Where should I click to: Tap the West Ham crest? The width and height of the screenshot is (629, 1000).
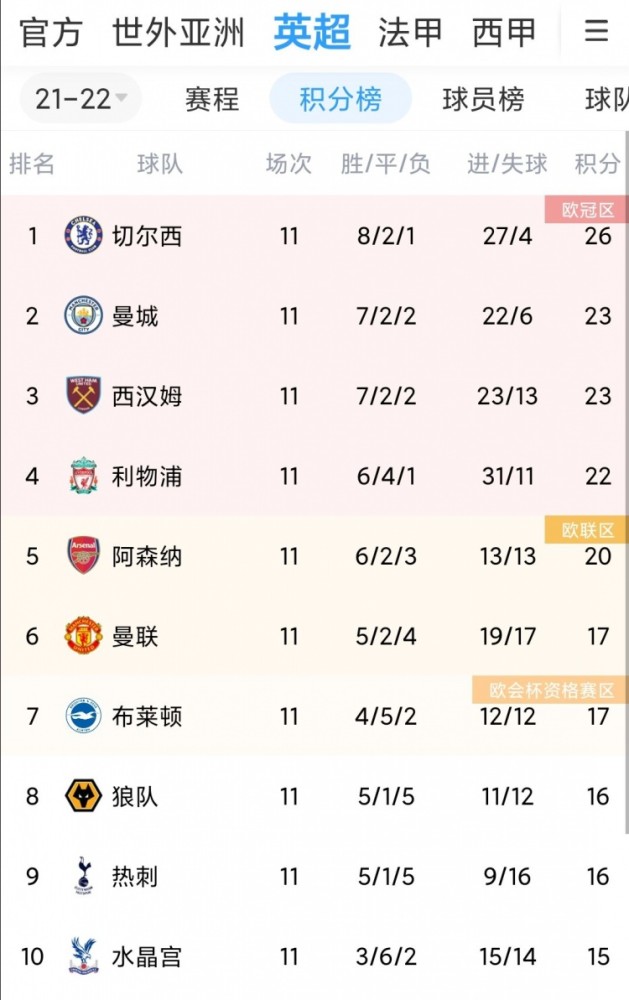84,395
